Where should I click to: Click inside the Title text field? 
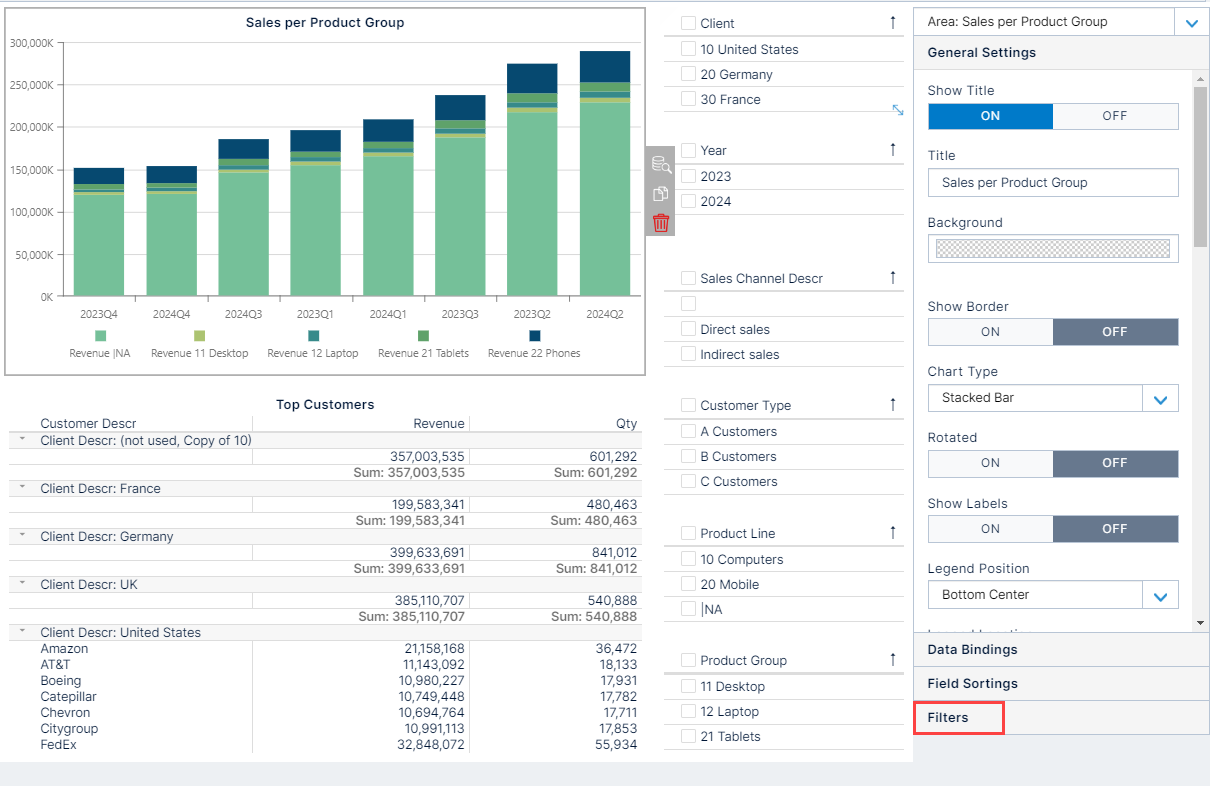tap(1052, 182)
